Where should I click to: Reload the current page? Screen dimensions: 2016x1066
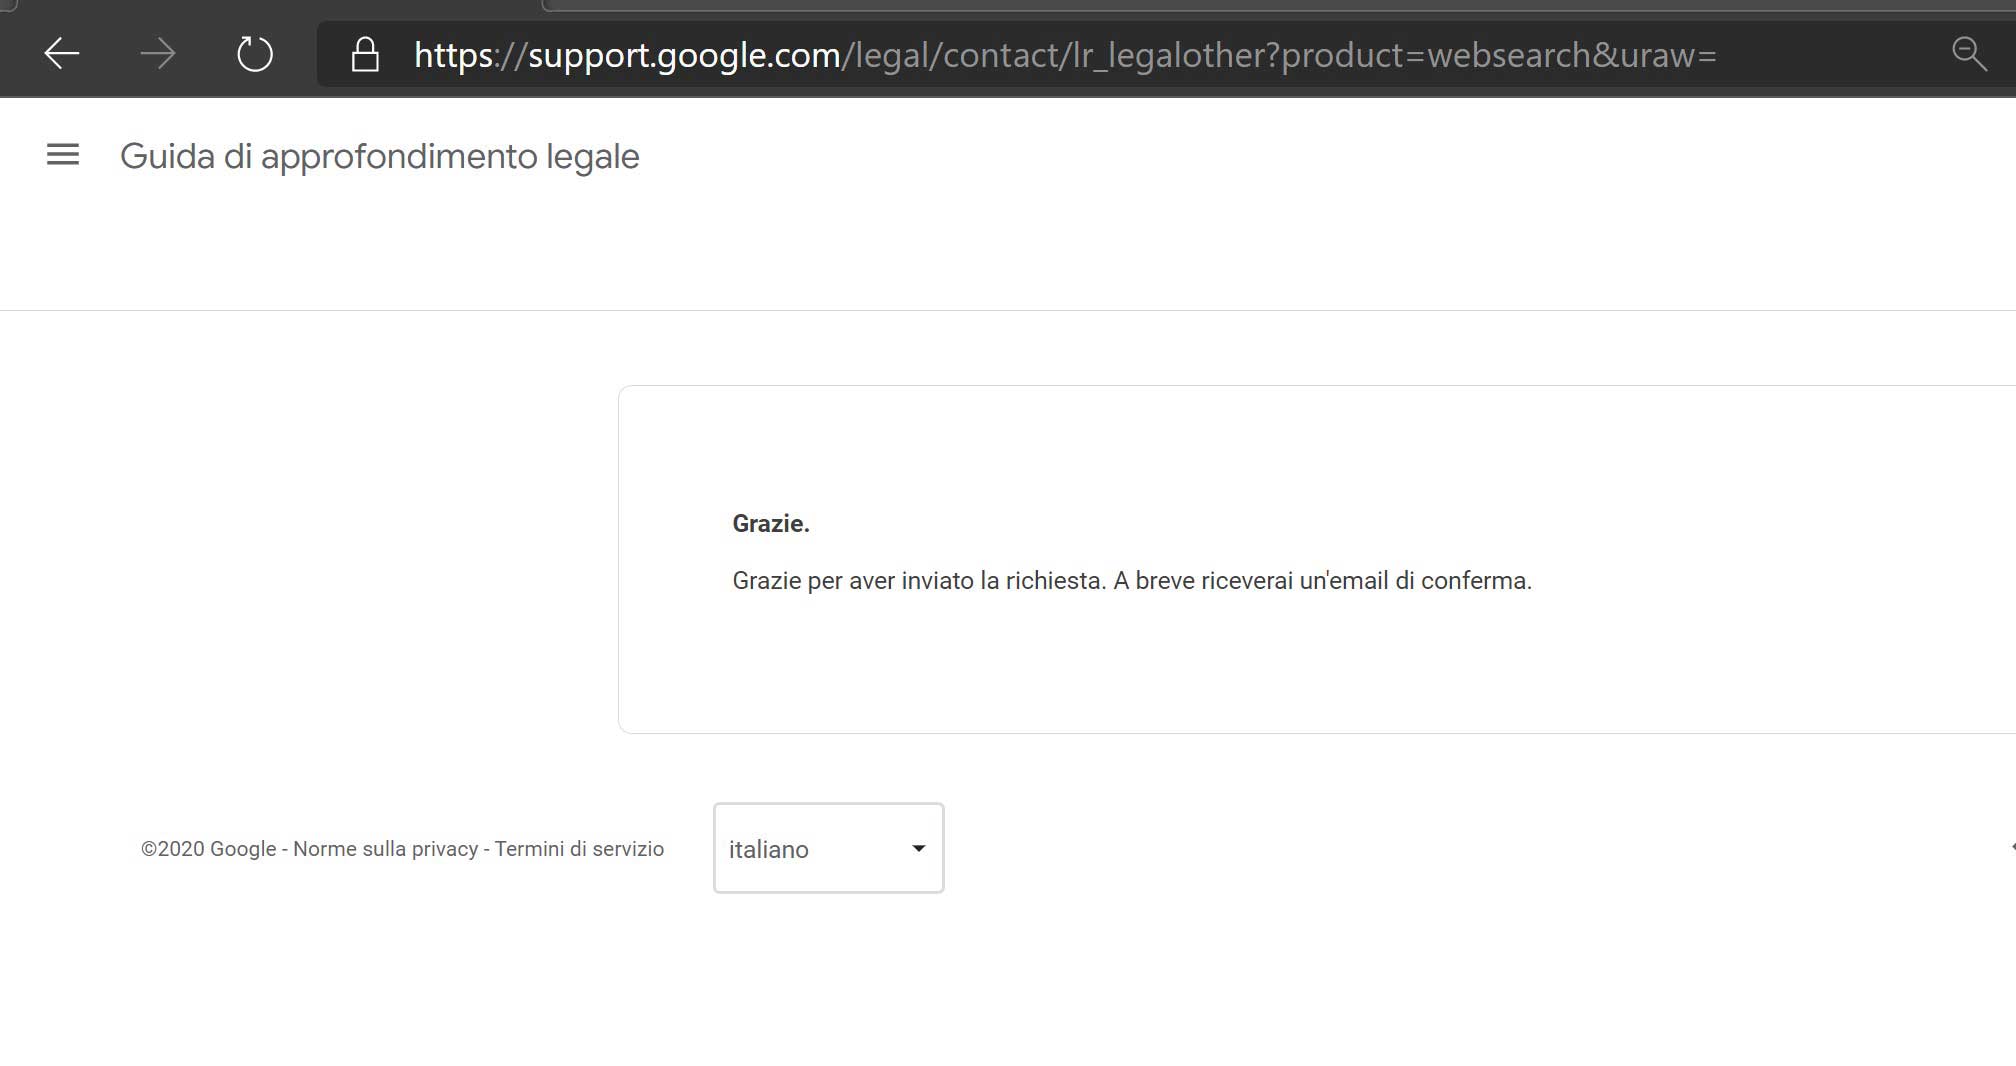coord(254,54)
